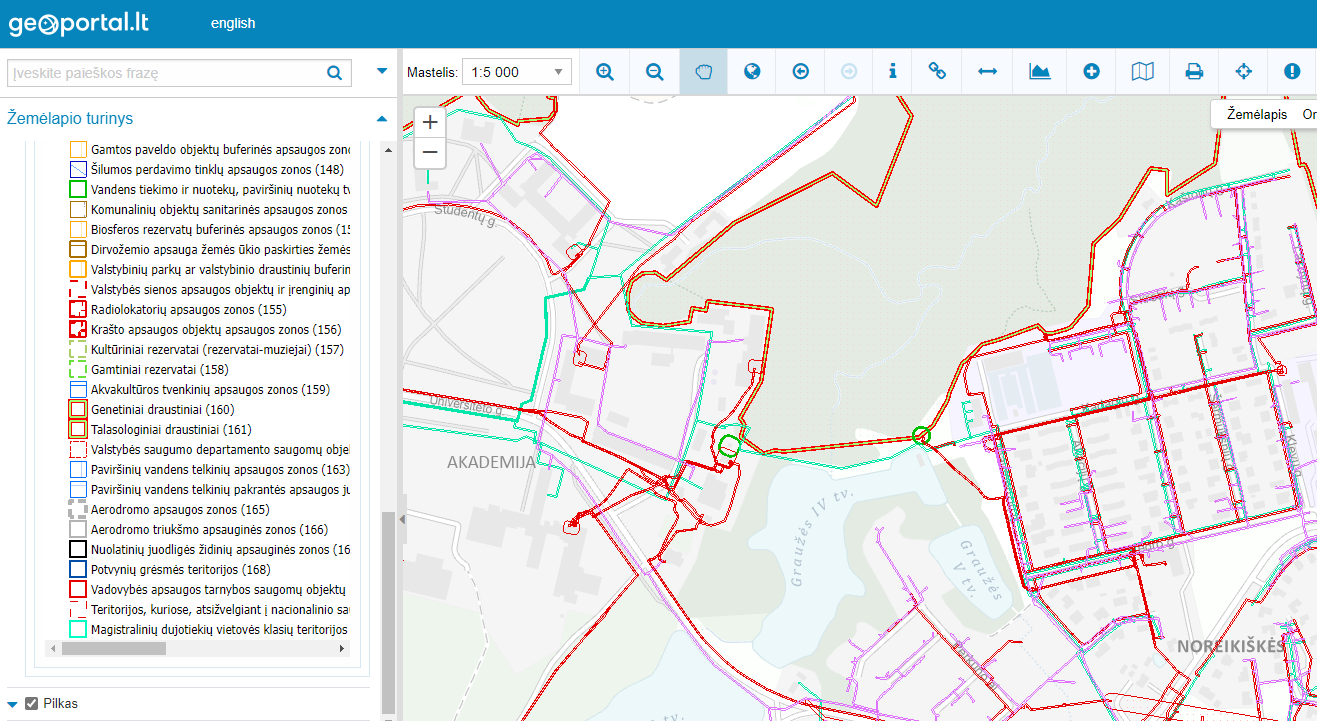
Task: Select the distance measure arrow tool
Action: point(988,72)
